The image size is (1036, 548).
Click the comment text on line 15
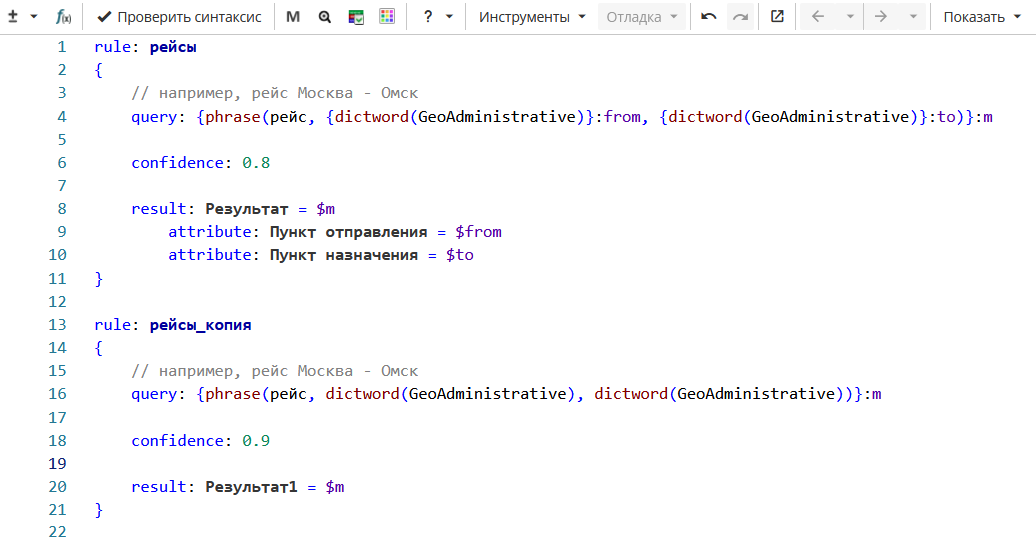coord(275,372)
